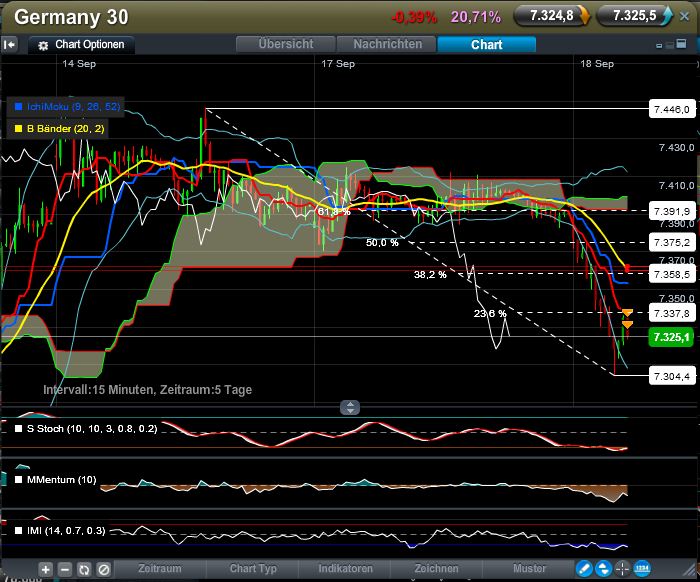This screenshot has height=582, width=700.
Task: Click the 17 Sep date label
Action: point(338,64)
